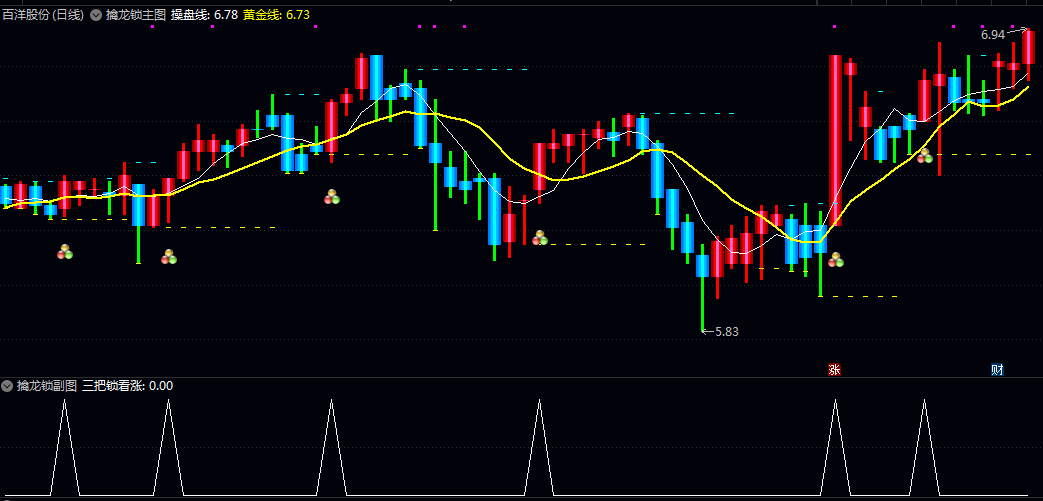
Task: Click the 黄金线: 6.73 value label
Action: (276, 15)
